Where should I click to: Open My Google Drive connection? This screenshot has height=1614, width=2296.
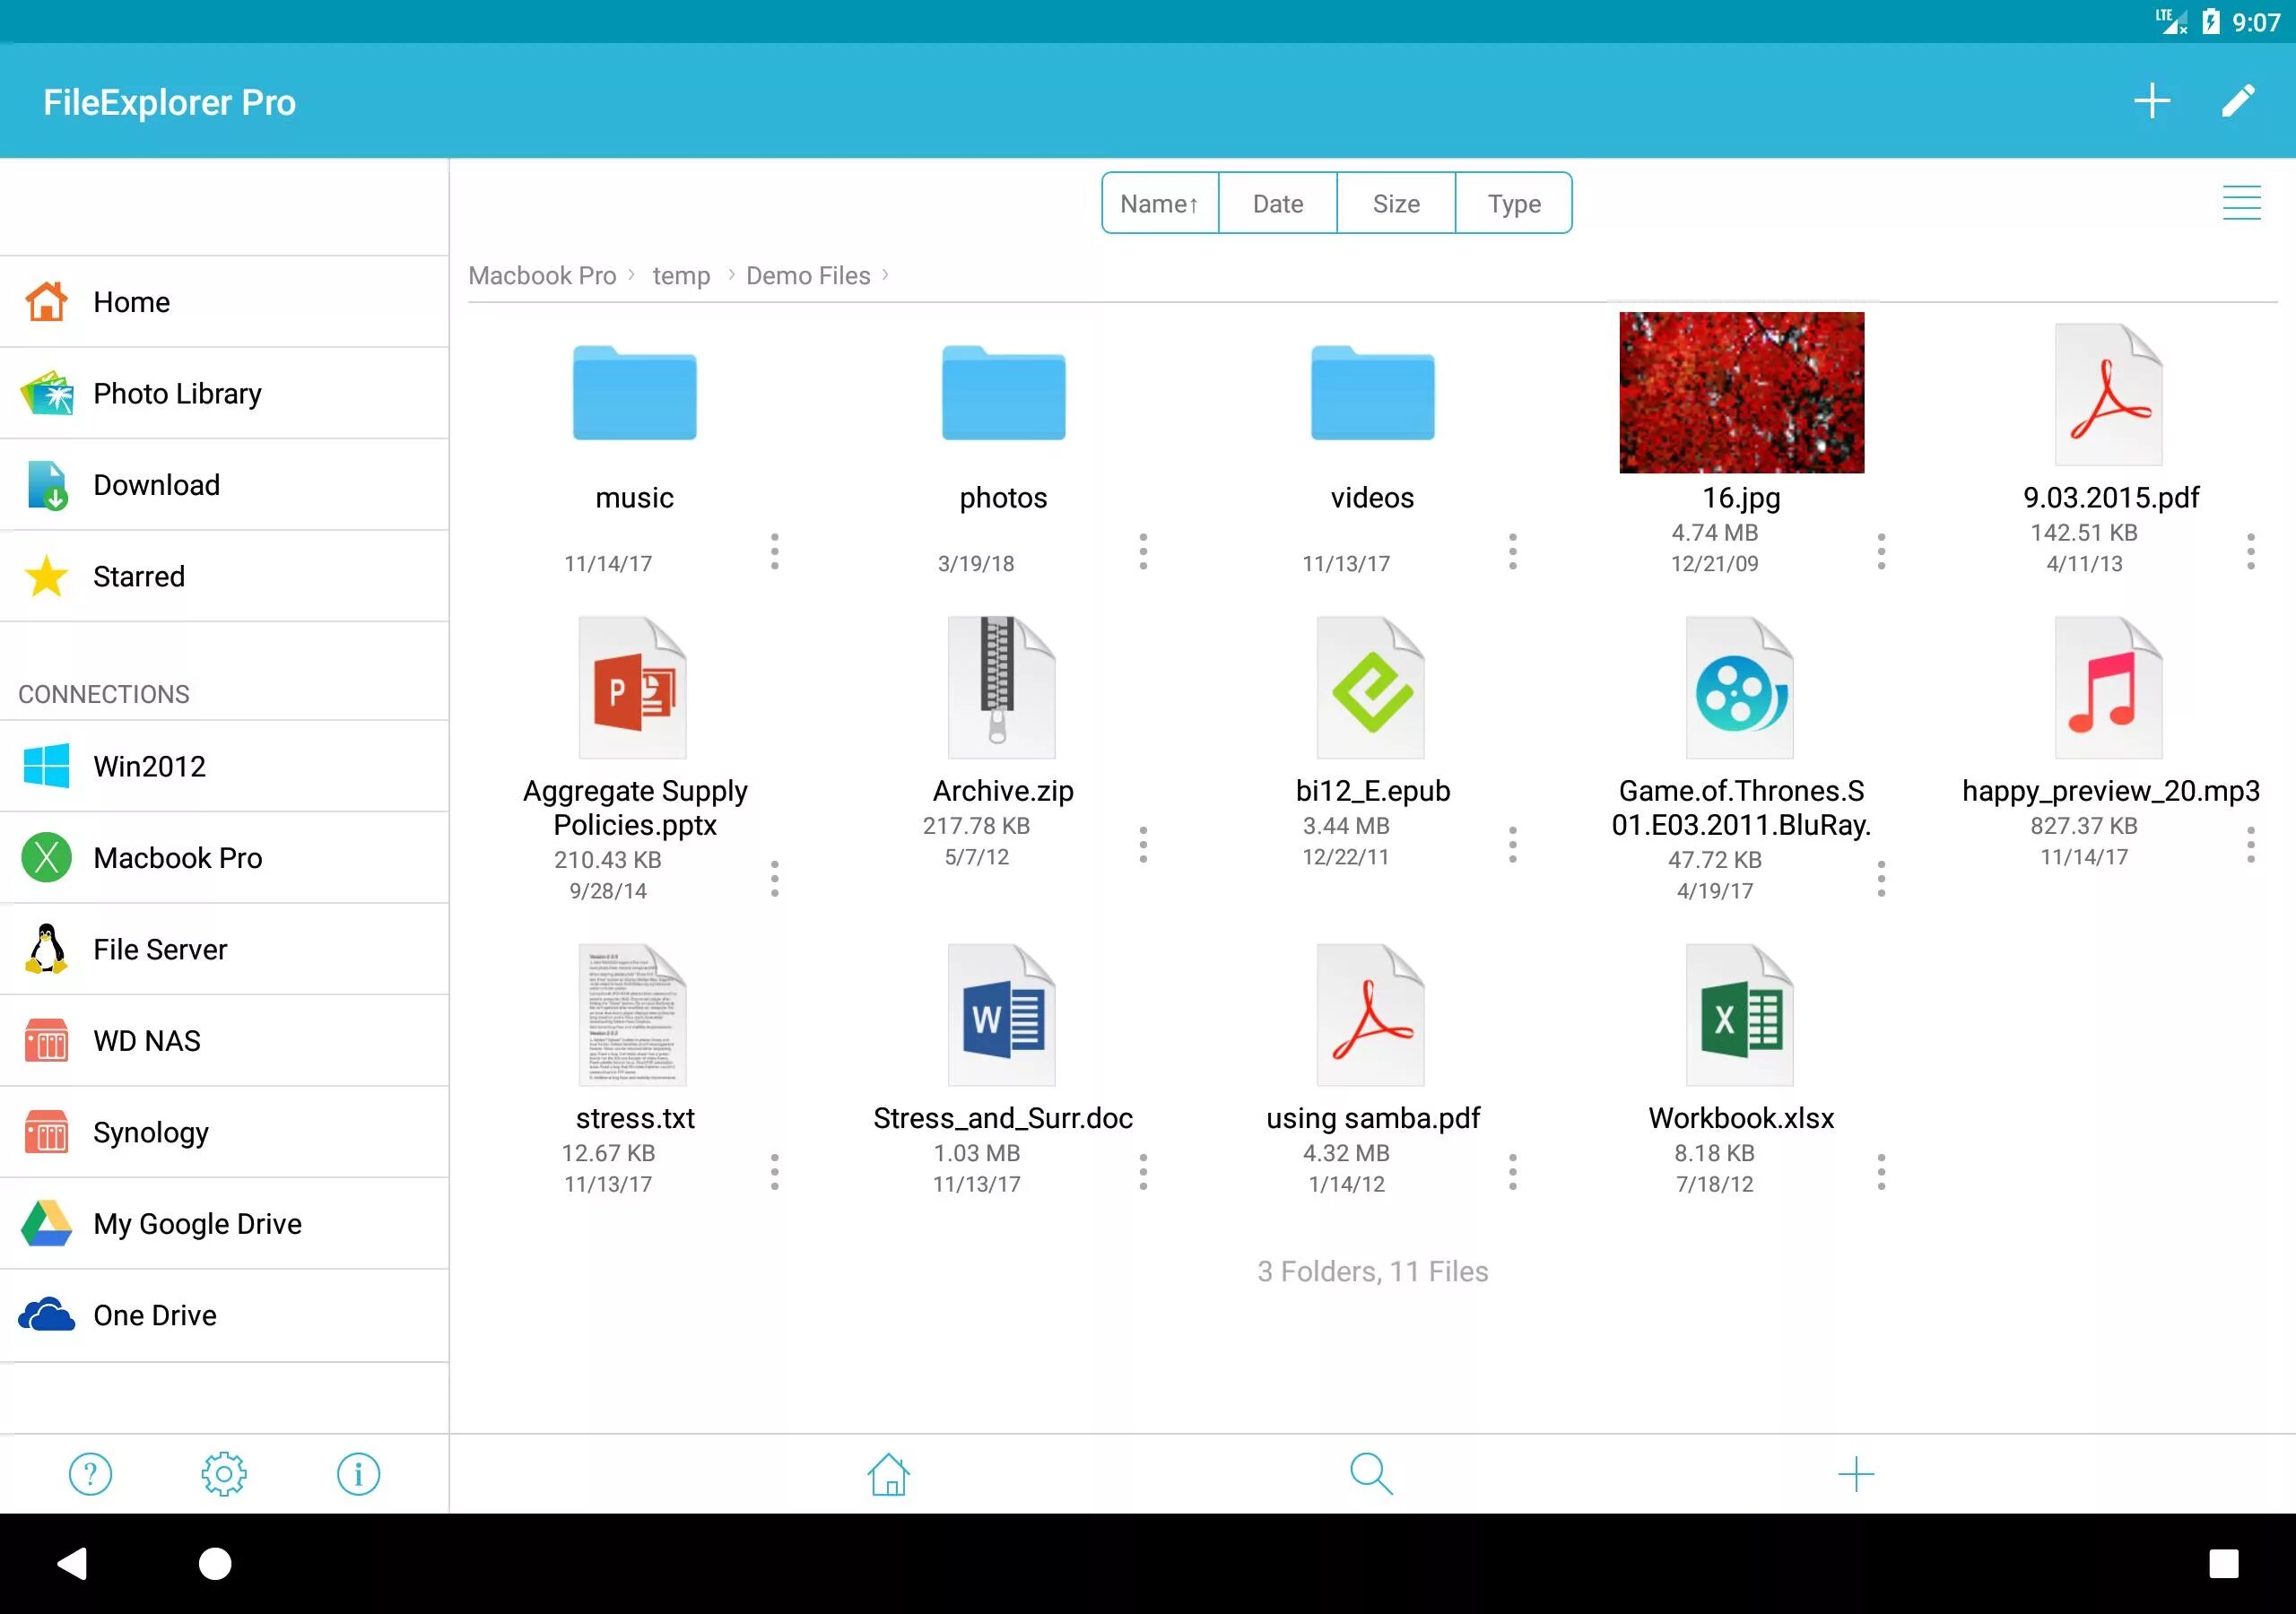pyautogui.click(x=197, y=1224)
